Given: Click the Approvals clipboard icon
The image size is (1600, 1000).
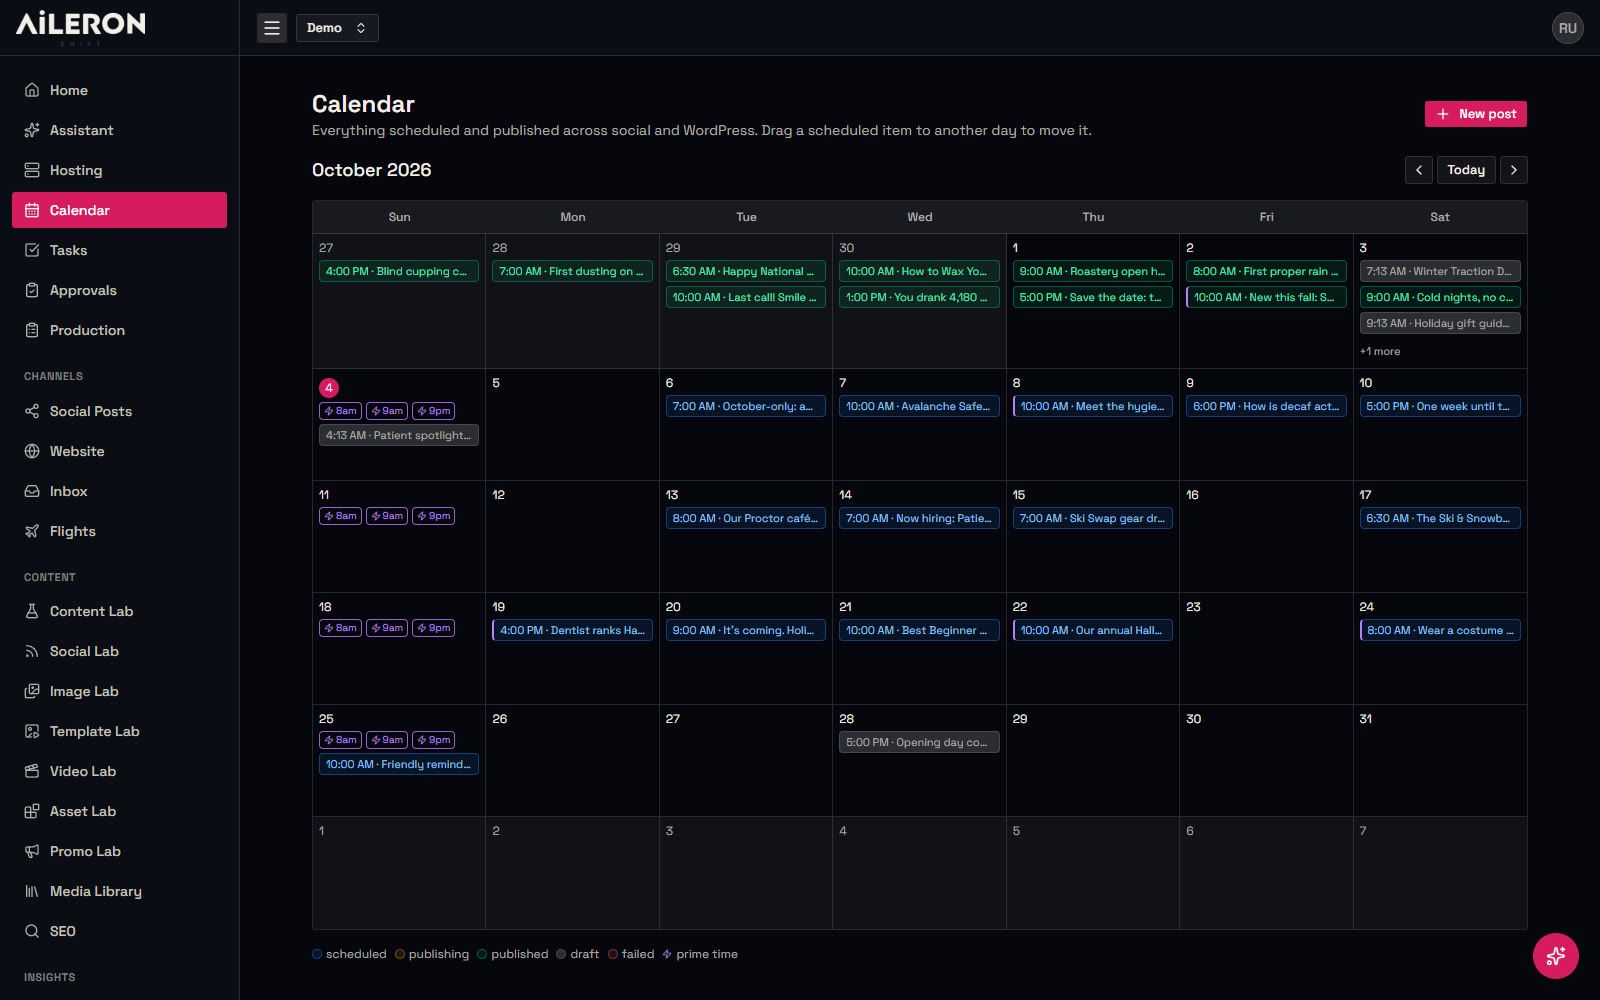Looking at the screenshot, I should point(32,290).
